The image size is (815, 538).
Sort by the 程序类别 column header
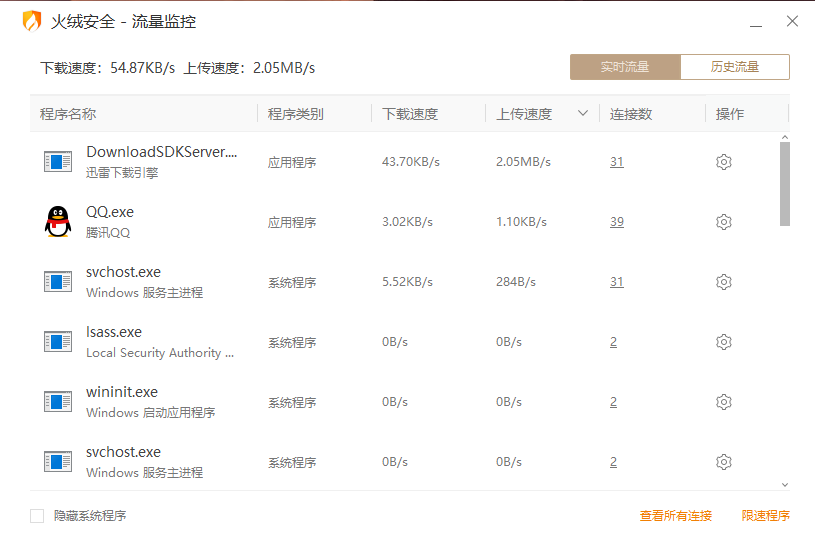(296, 114)
